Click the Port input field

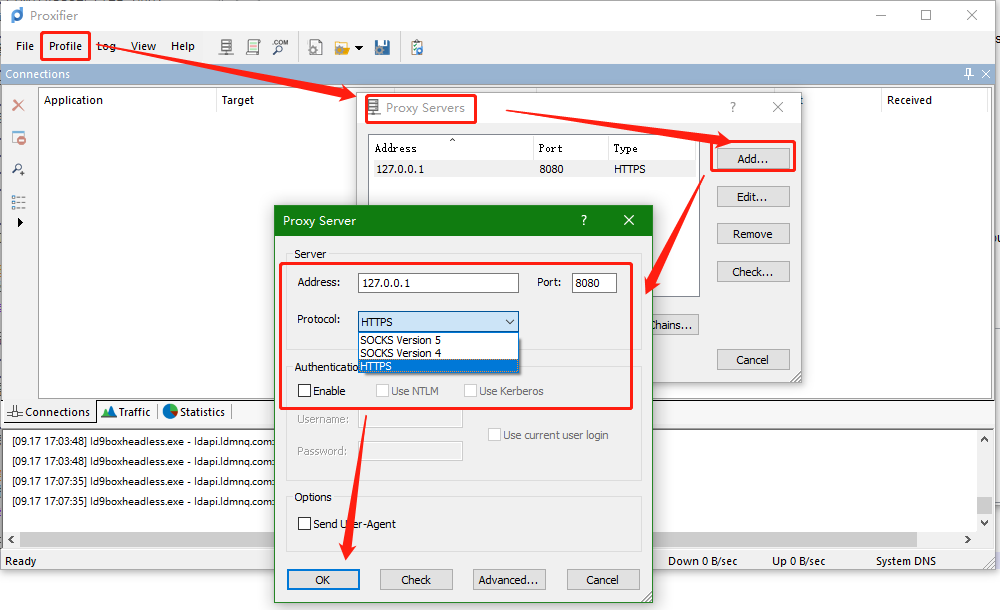click(x=594, y=283)
